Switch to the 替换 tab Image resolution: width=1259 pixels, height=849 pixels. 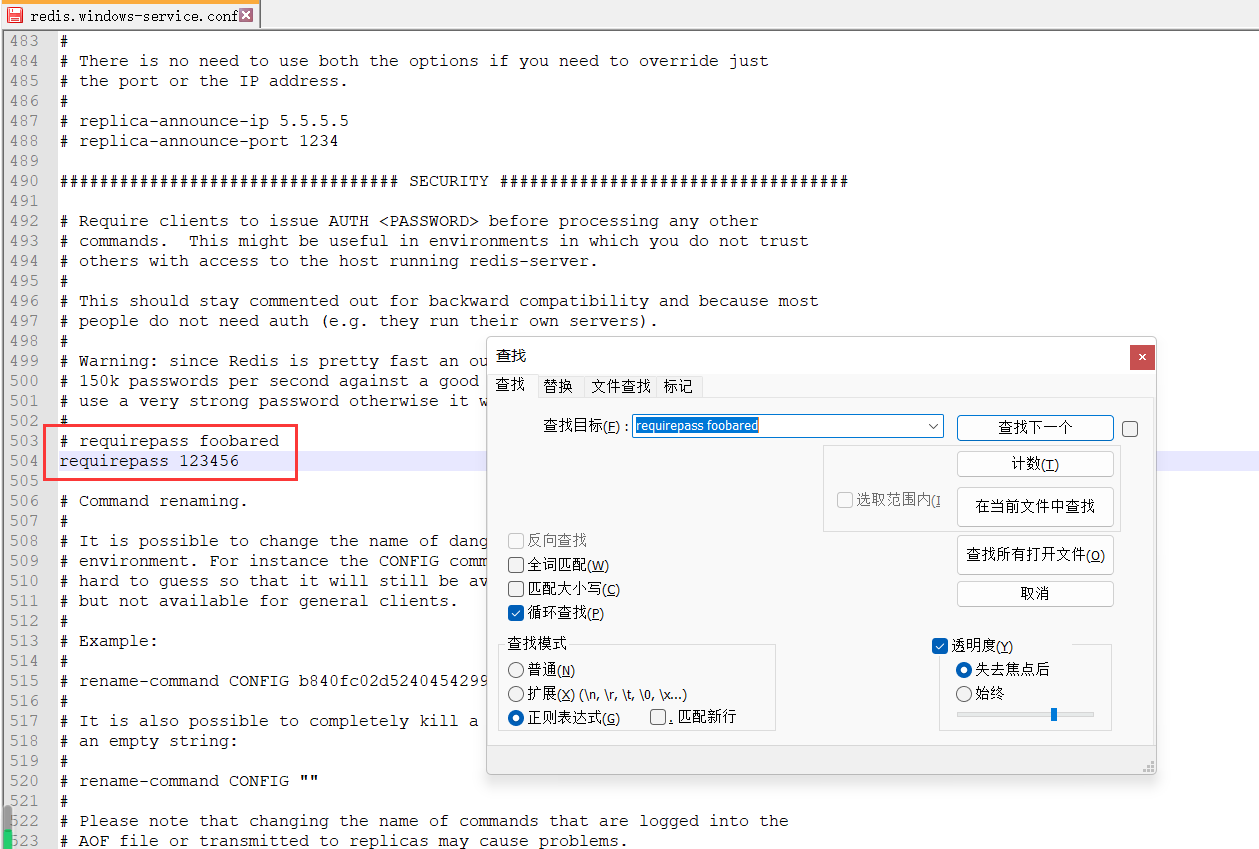tap(558, 386)
